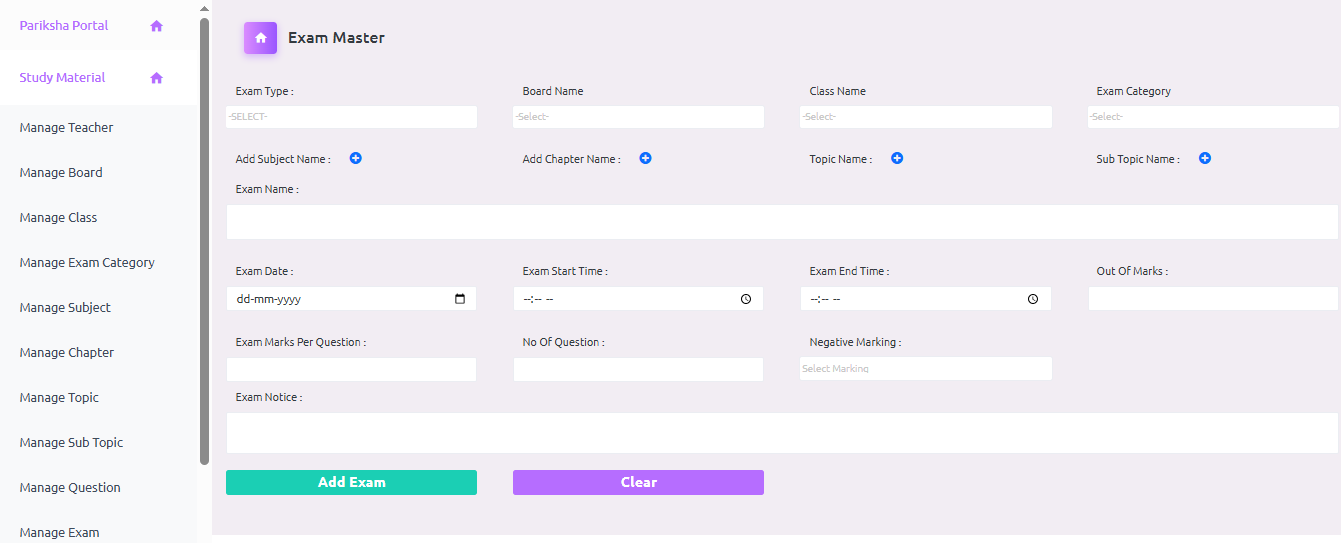This screenshot has height=543, width=1341.
Task: Open Manage Teacher in sidebar
Action: [66, 128]
